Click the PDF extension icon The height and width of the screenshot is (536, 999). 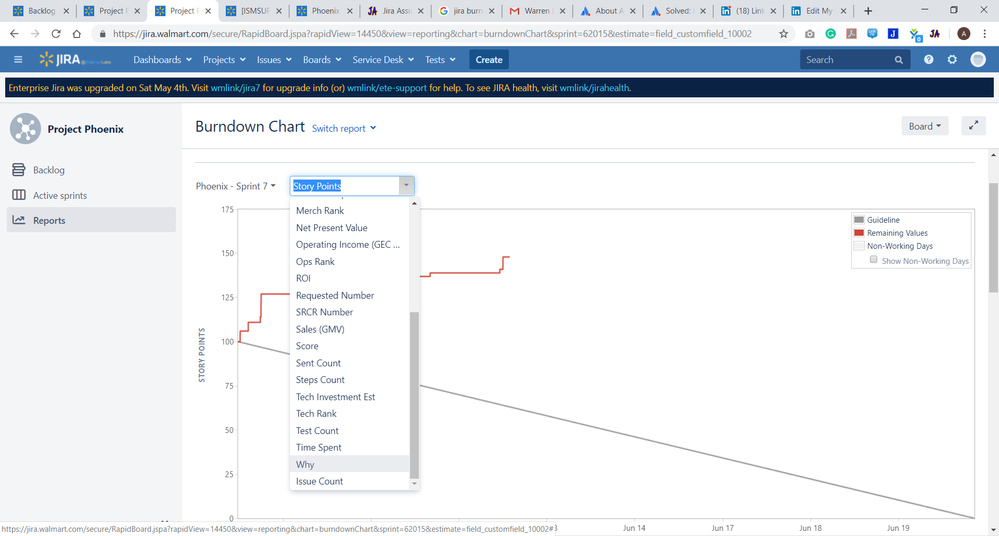[x=851, y=34]
